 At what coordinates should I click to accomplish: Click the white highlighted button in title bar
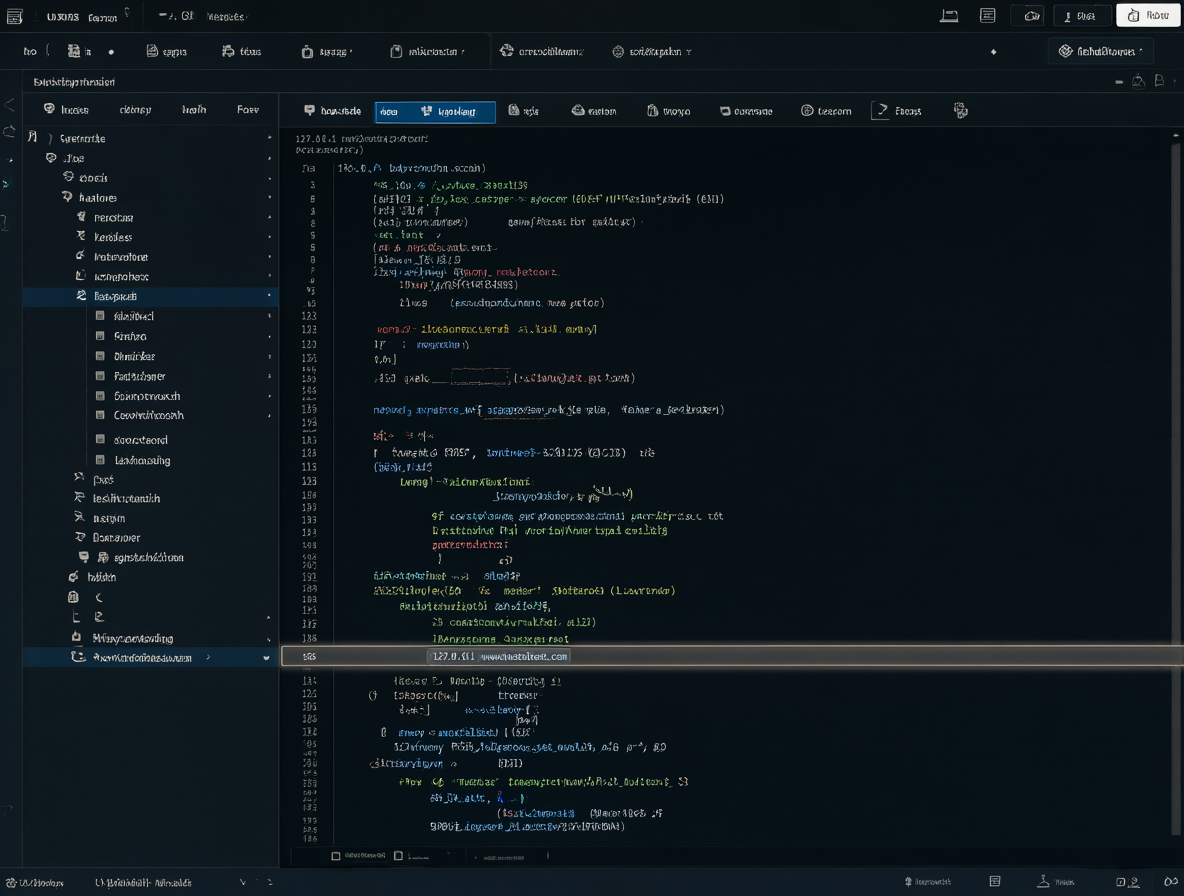1148,16
